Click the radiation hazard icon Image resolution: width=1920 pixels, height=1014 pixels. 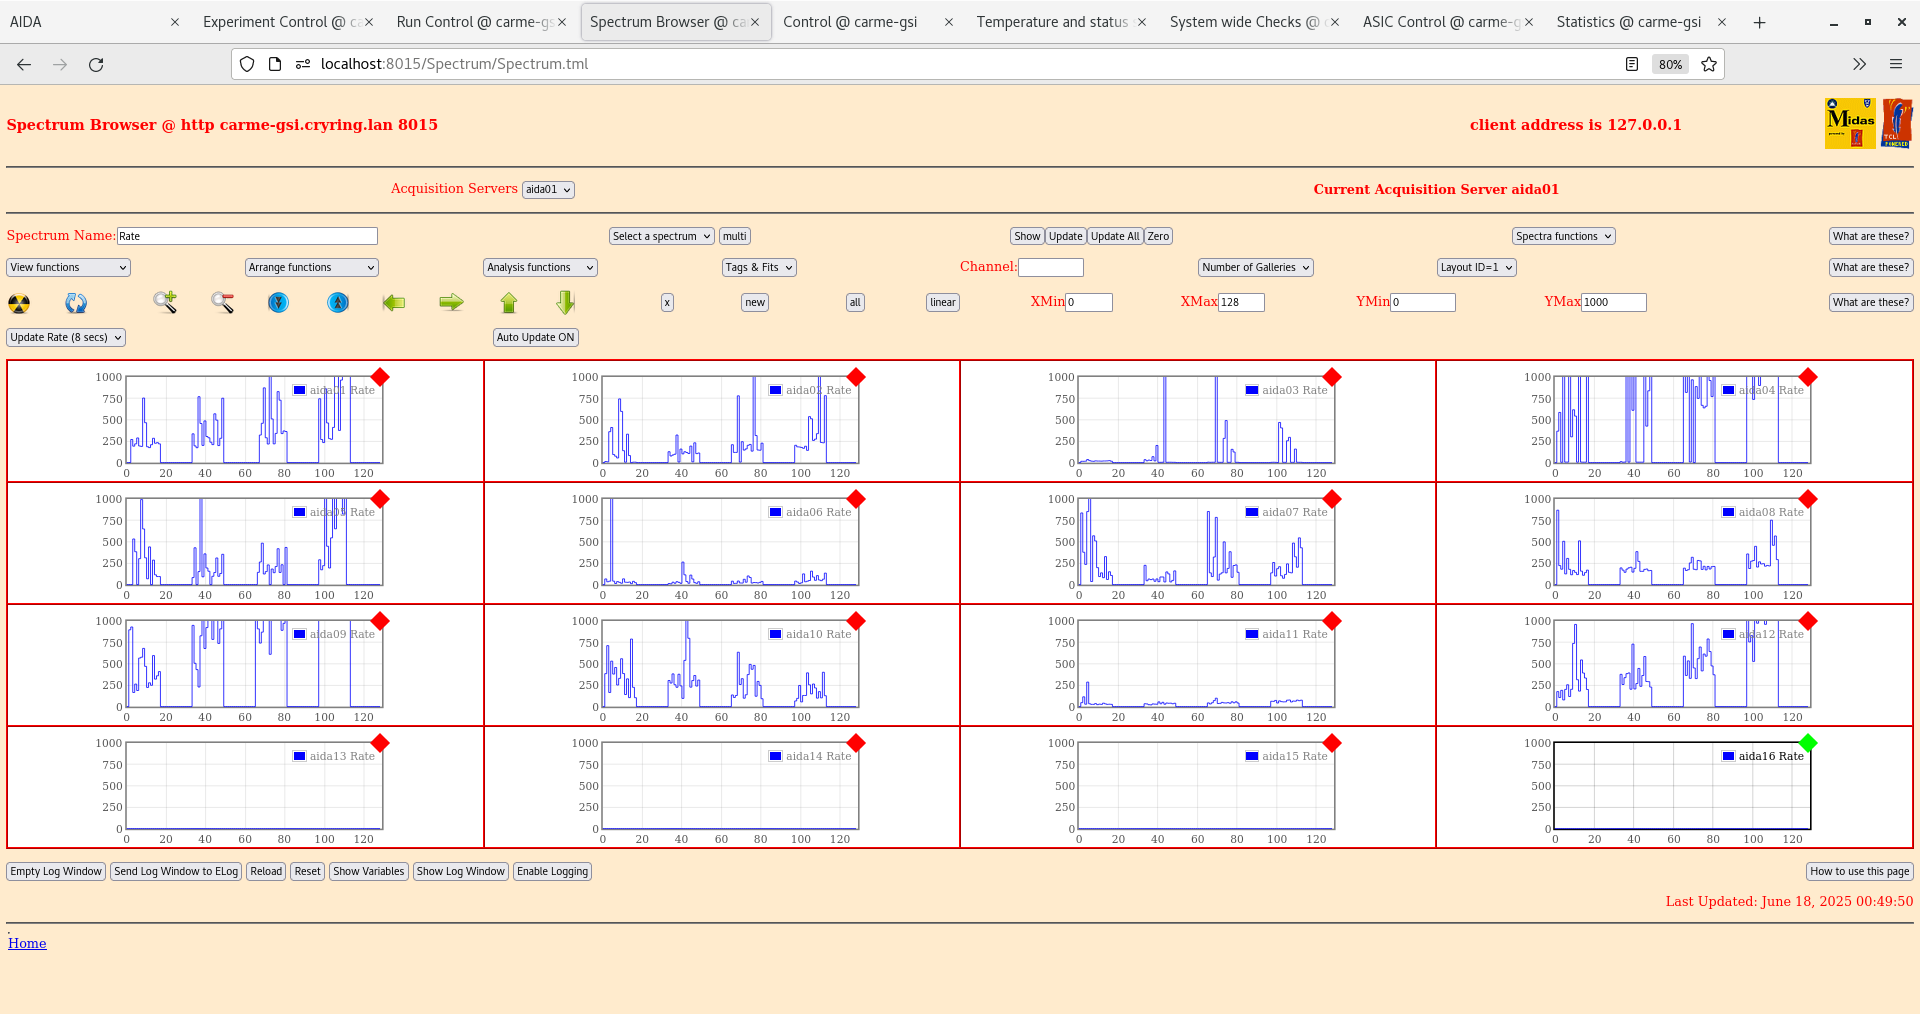click(x=19, y=303)
